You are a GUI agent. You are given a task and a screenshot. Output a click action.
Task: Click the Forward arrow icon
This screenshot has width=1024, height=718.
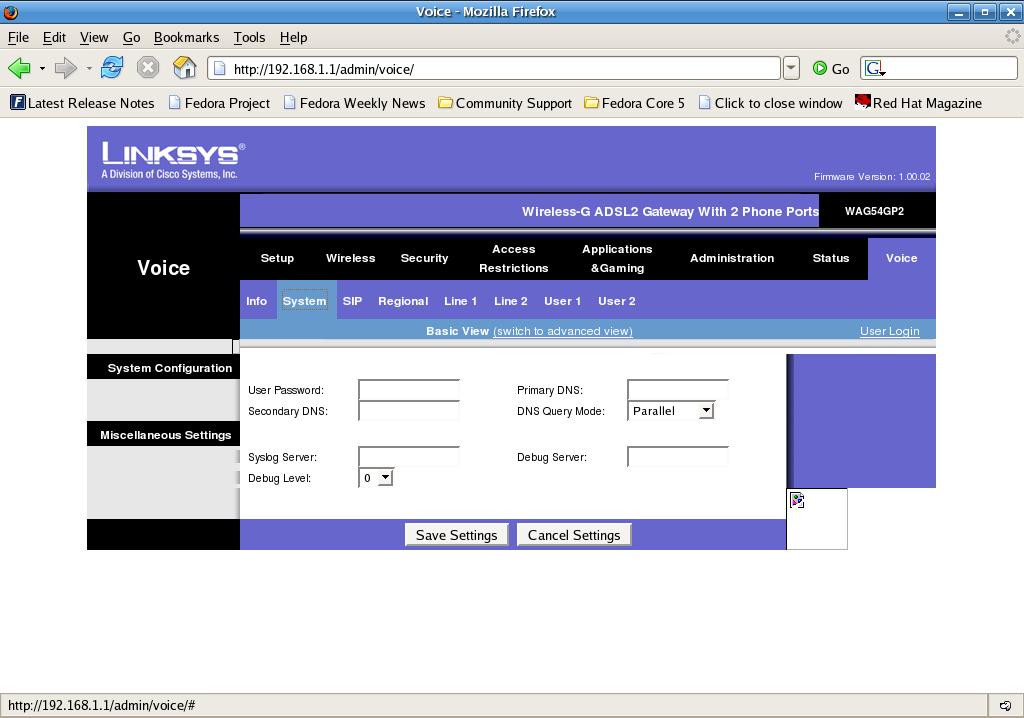[66, 68]
